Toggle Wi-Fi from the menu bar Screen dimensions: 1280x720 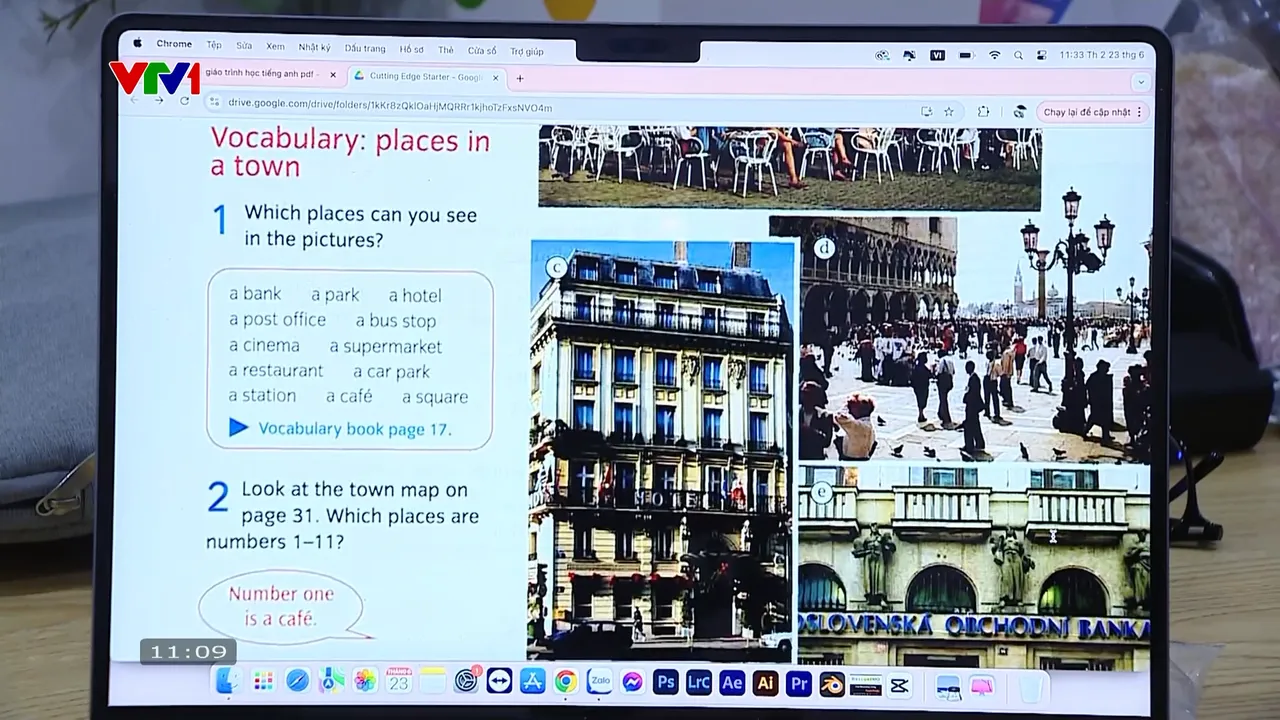tap(994, 55)
